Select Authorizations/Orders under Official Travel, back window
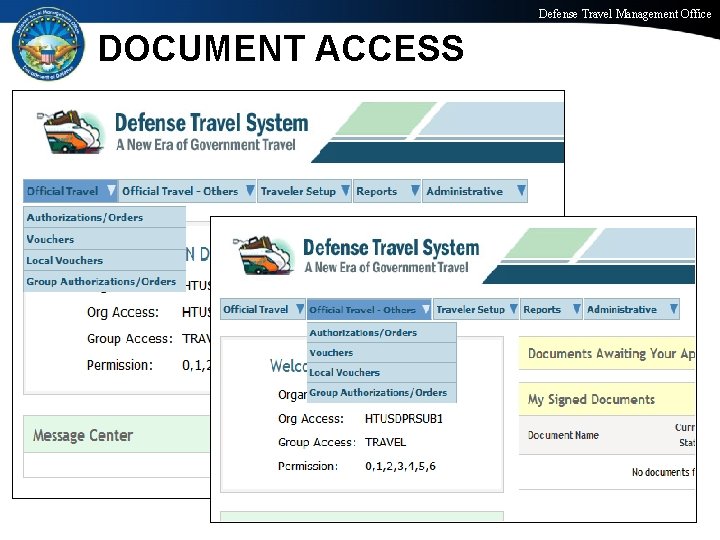The image size is (720, 540). (x=105, y=217)
